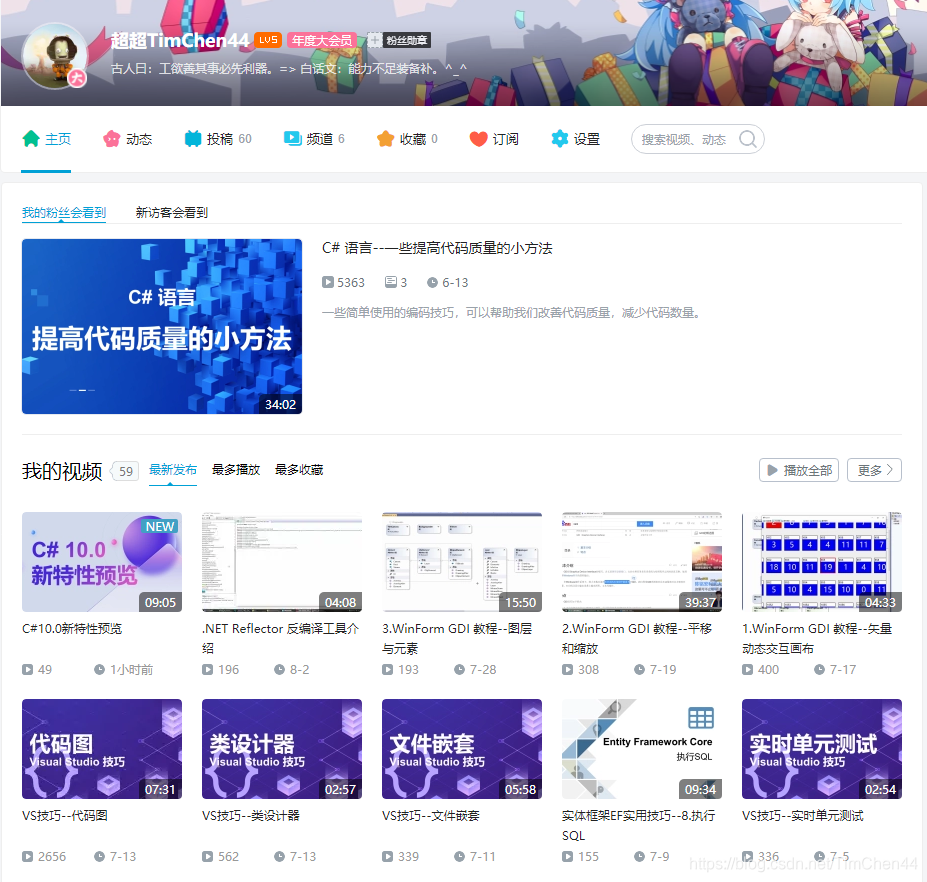The image size is (927, 882).
Task: Click the 播放全部 play all button
Action: pyautogui.click(x=798, y=469)
